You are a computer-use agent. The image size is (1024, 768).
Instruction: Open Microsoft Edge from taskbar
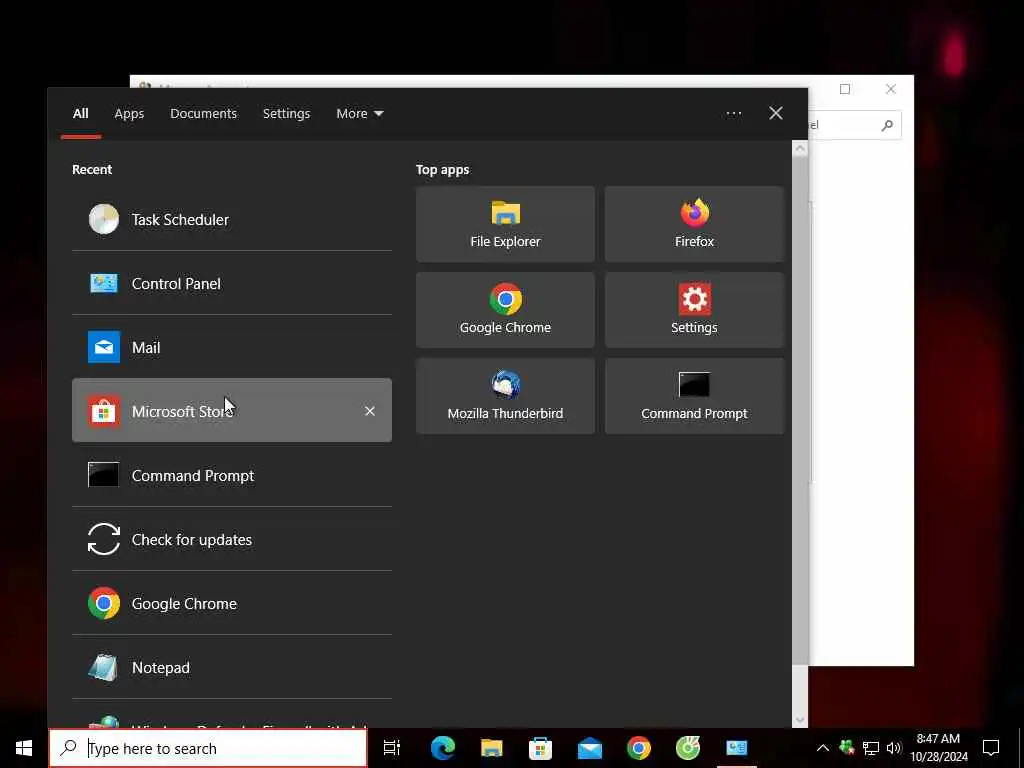click(x=443, y=748)
